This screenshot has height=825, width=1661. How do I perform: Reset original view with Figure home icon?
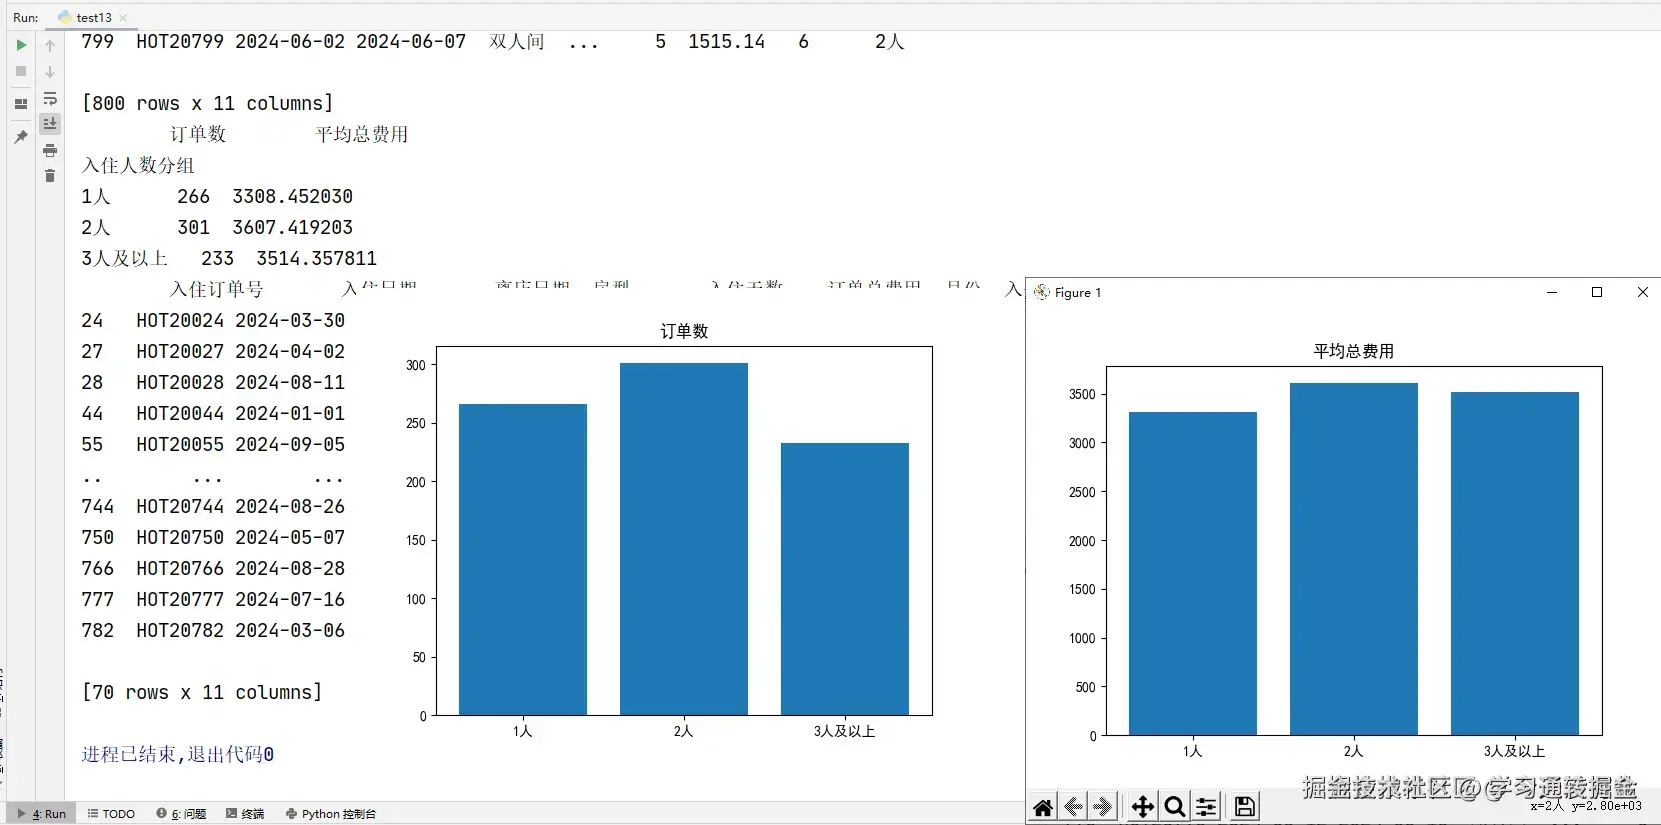[x=1043, y=807]
